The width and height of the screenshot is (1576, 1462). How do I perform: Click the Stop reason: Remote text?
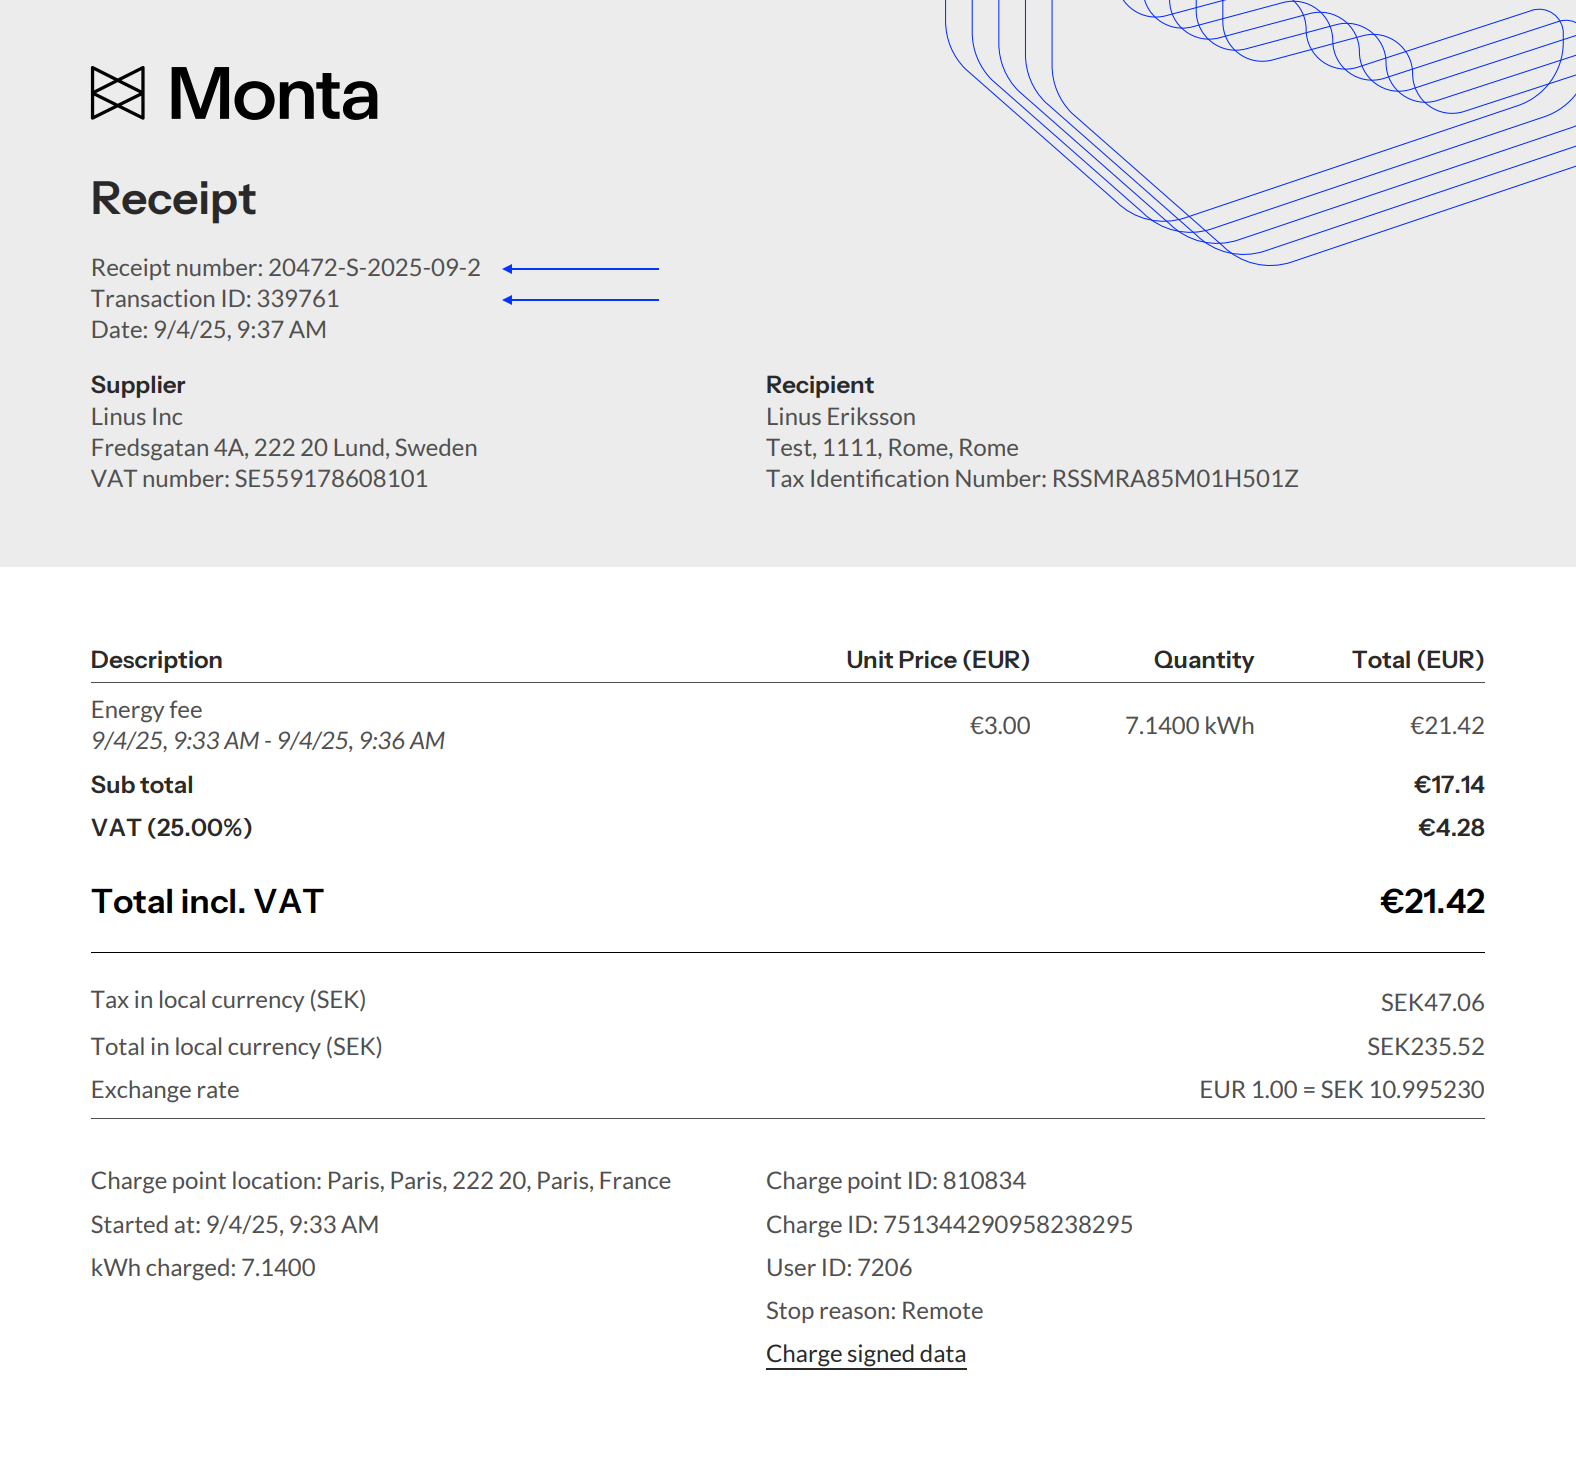(874, 1311)
